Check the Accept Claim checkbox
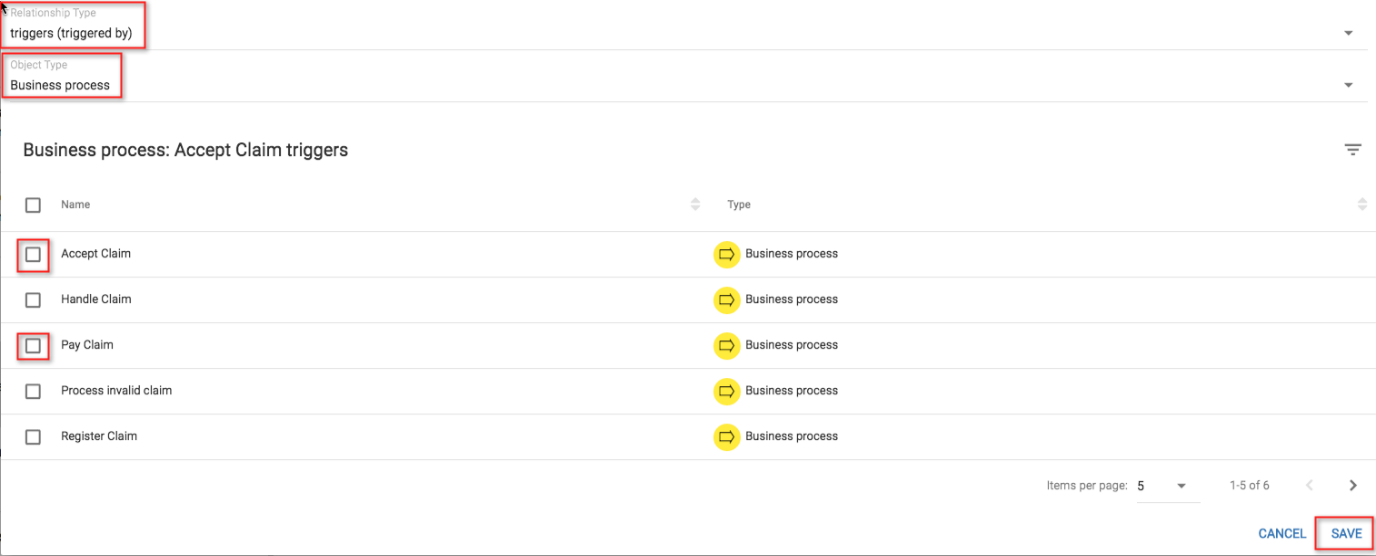Viewport: 1376px width, 556px height. pyautogui.click(x=33, y=255)
